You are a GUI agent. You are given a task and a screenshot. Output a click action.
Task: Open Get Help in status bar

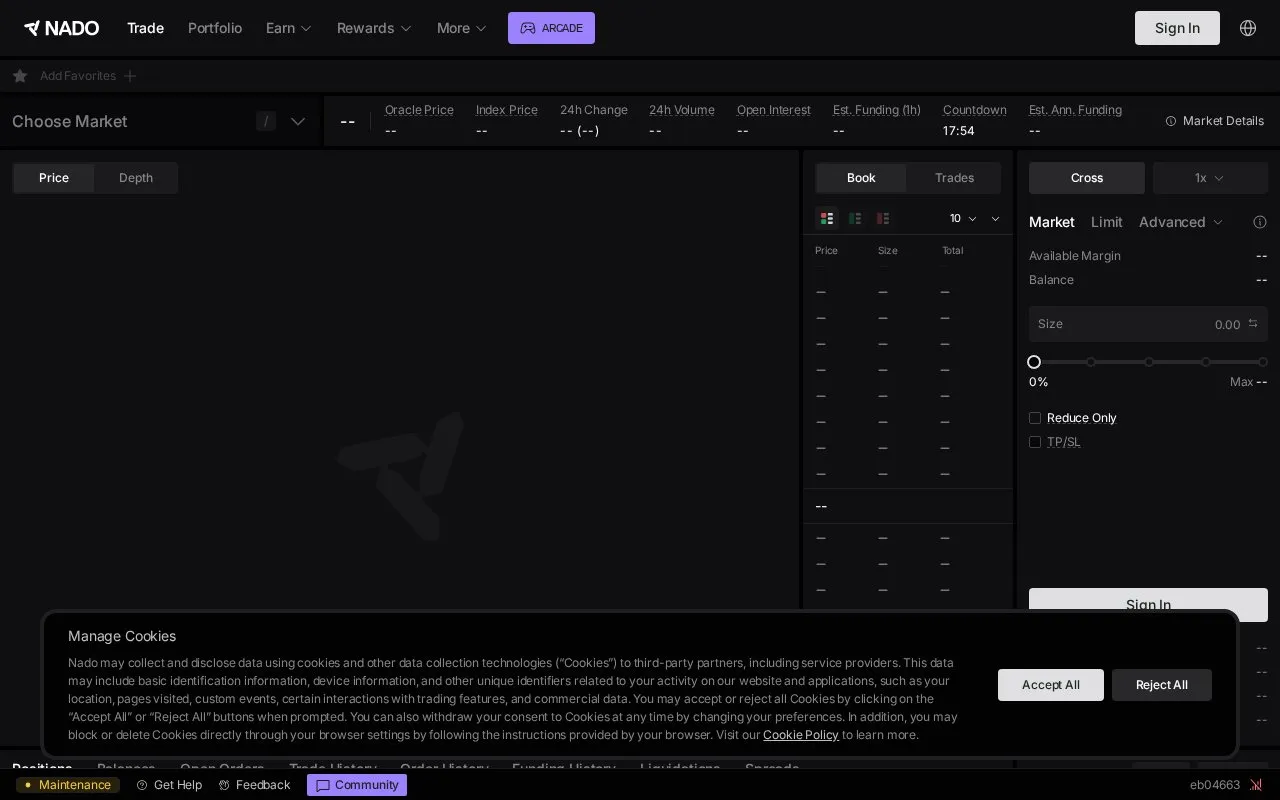coord(169,785)
